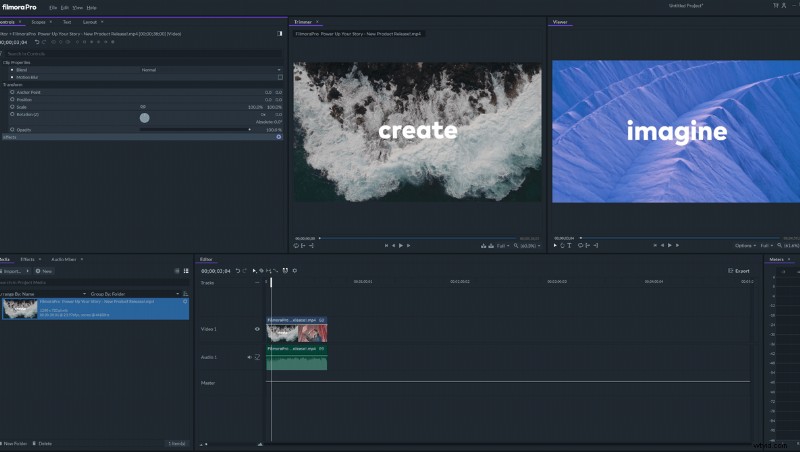The height and width of the screenshot is (452, 800).
Task: Click redo in the Controls panel
Action: pos(44,42)
